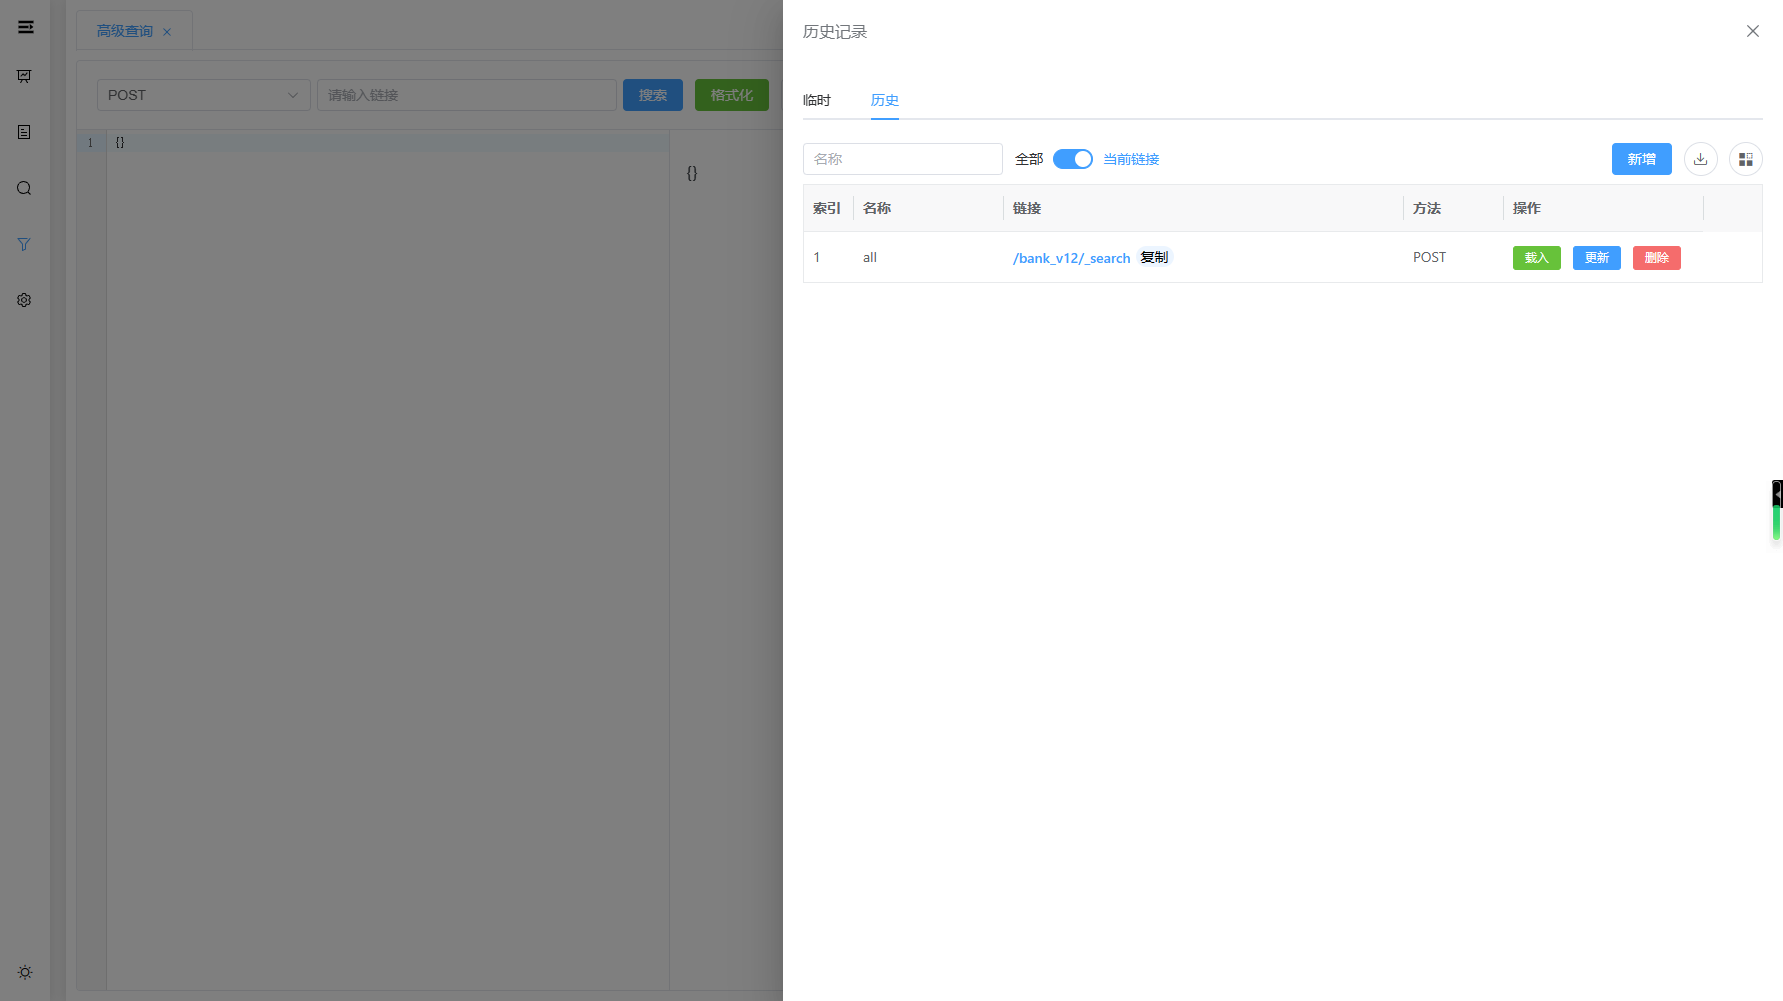Select the funnel filter icon in the sidebar

(x=24, y=244)
